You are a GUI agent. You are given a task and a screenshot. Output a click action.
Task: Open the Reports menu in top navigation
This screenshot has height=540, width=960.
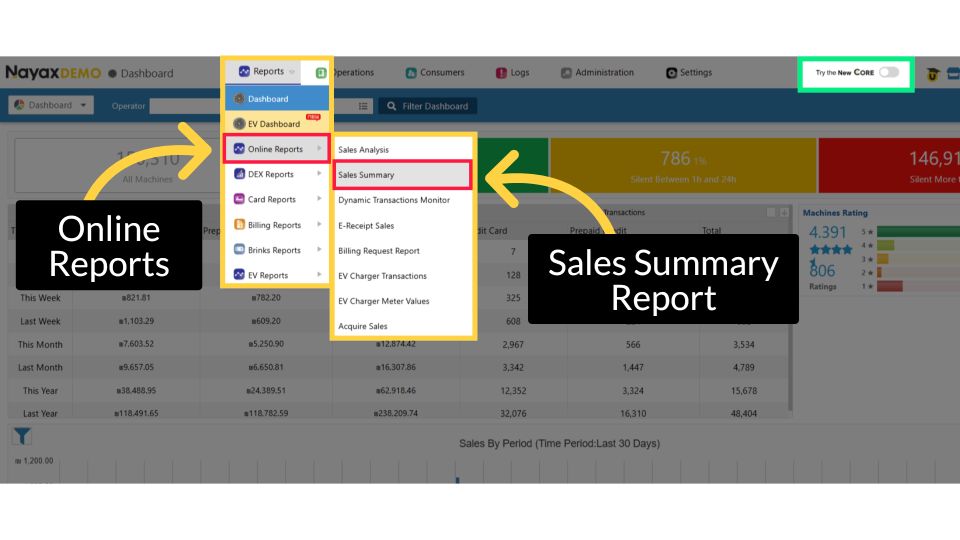268,72
